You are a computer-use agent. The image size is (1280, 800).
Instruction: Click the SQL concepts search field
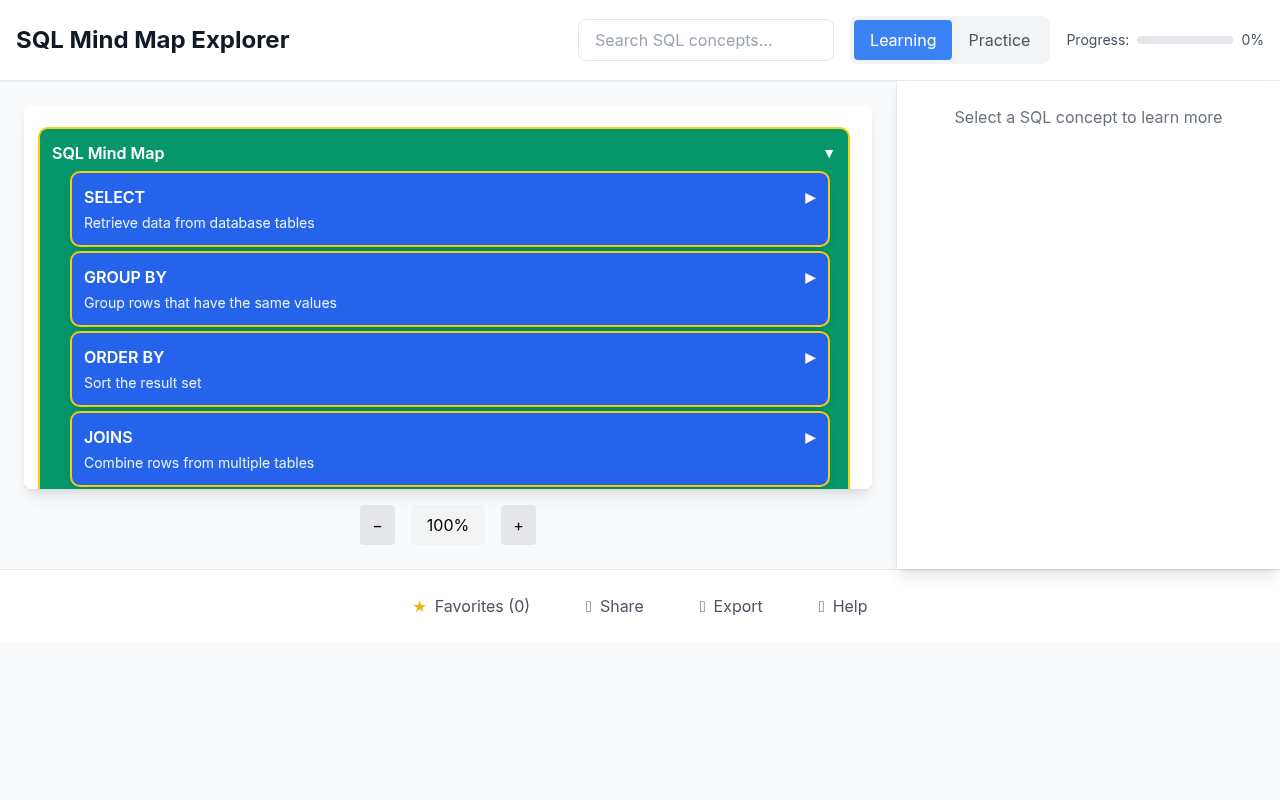point(705,40)
